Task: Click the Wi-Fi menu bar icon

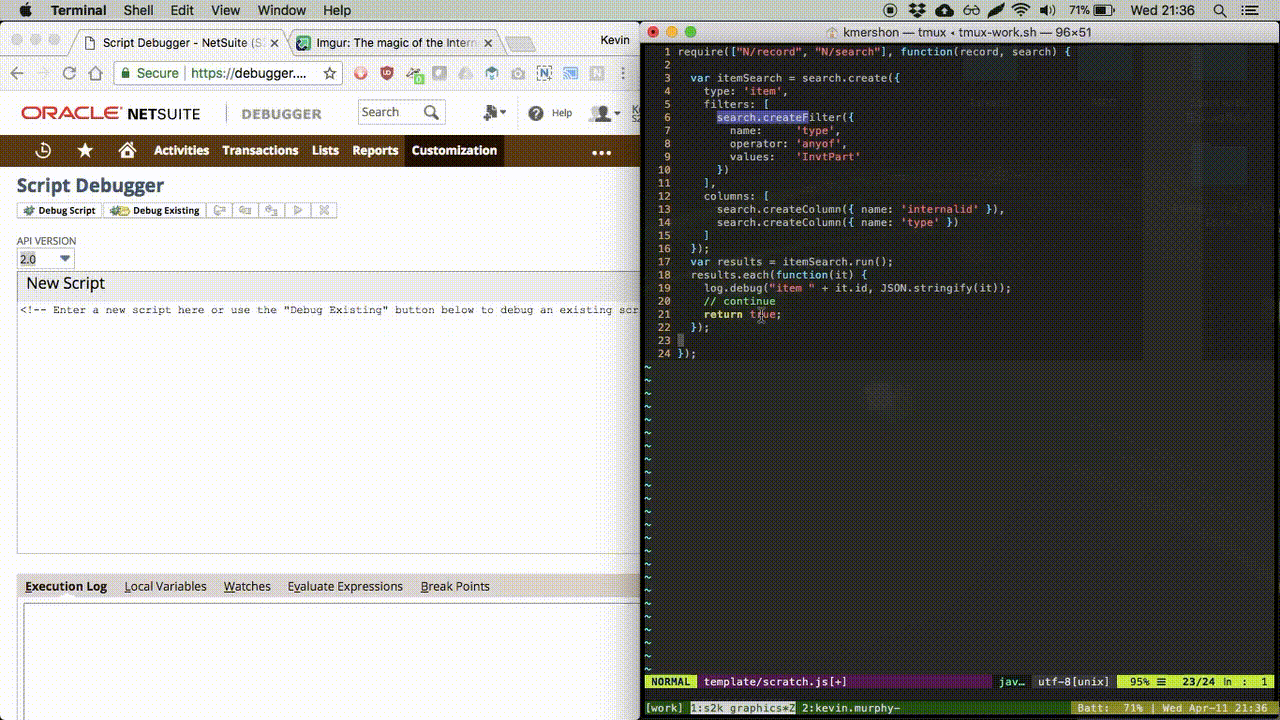Action: click(x=1021, y=10)
